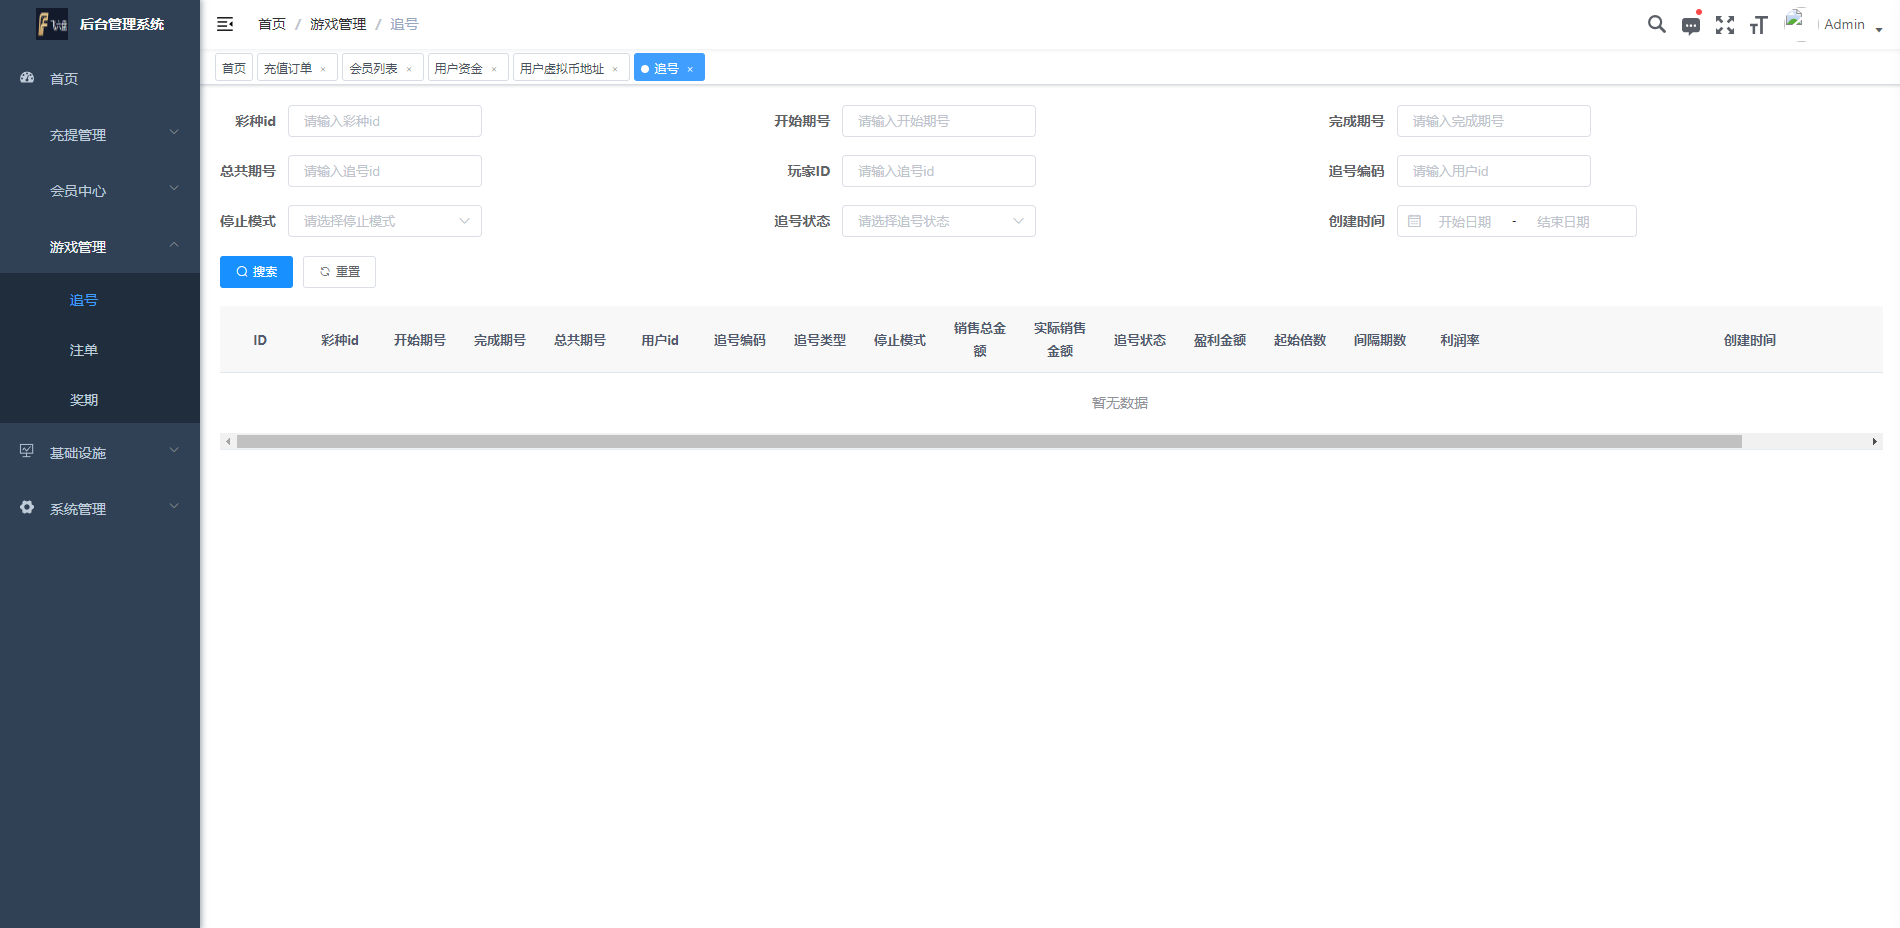
Task: Expand the 系统管理 sidebar menu
Action: (100, 509)
